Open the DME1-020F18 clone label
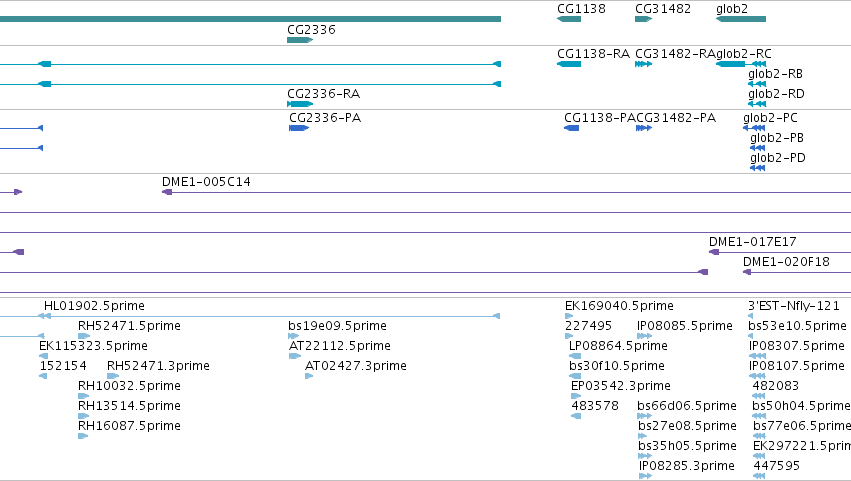This screenshot has width=851, height=481. tap(786, 262)
